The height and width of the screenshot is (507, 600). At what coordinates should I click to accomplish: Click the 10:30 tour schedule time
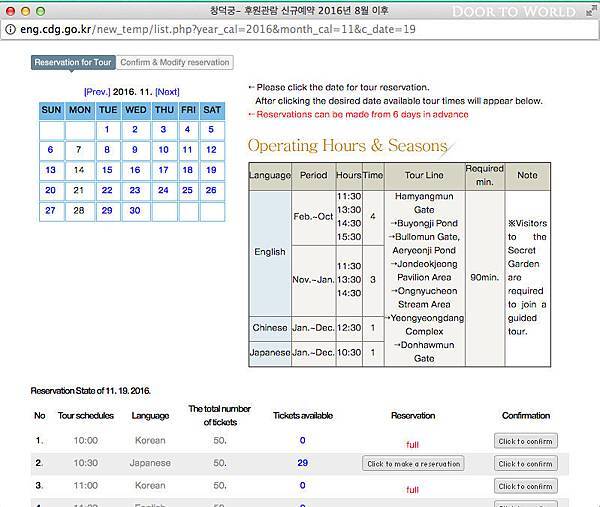click(86, 463)
